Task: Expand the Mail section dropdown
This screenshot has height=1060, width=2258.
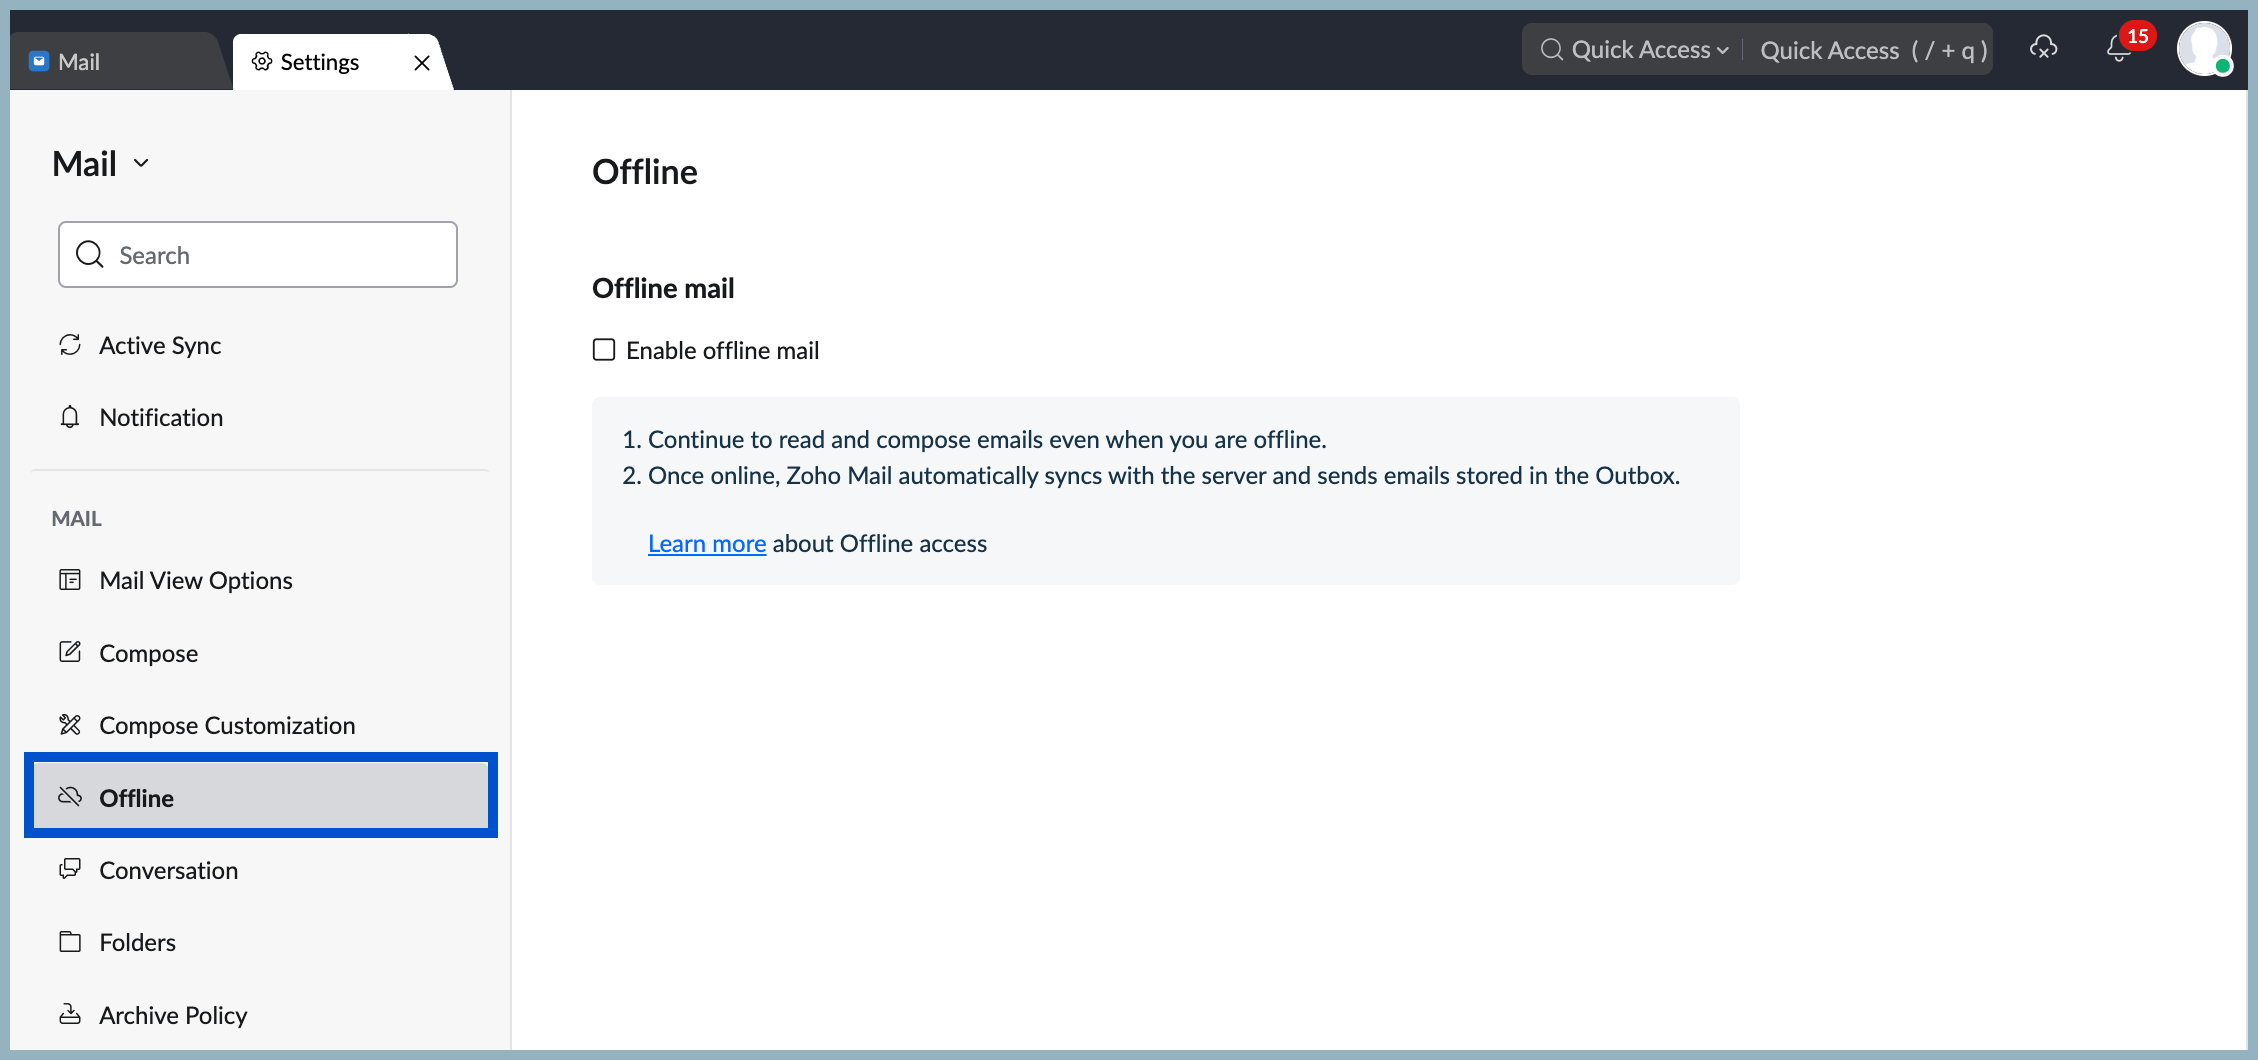Action: pyautogui.click(x=140, y=163)
